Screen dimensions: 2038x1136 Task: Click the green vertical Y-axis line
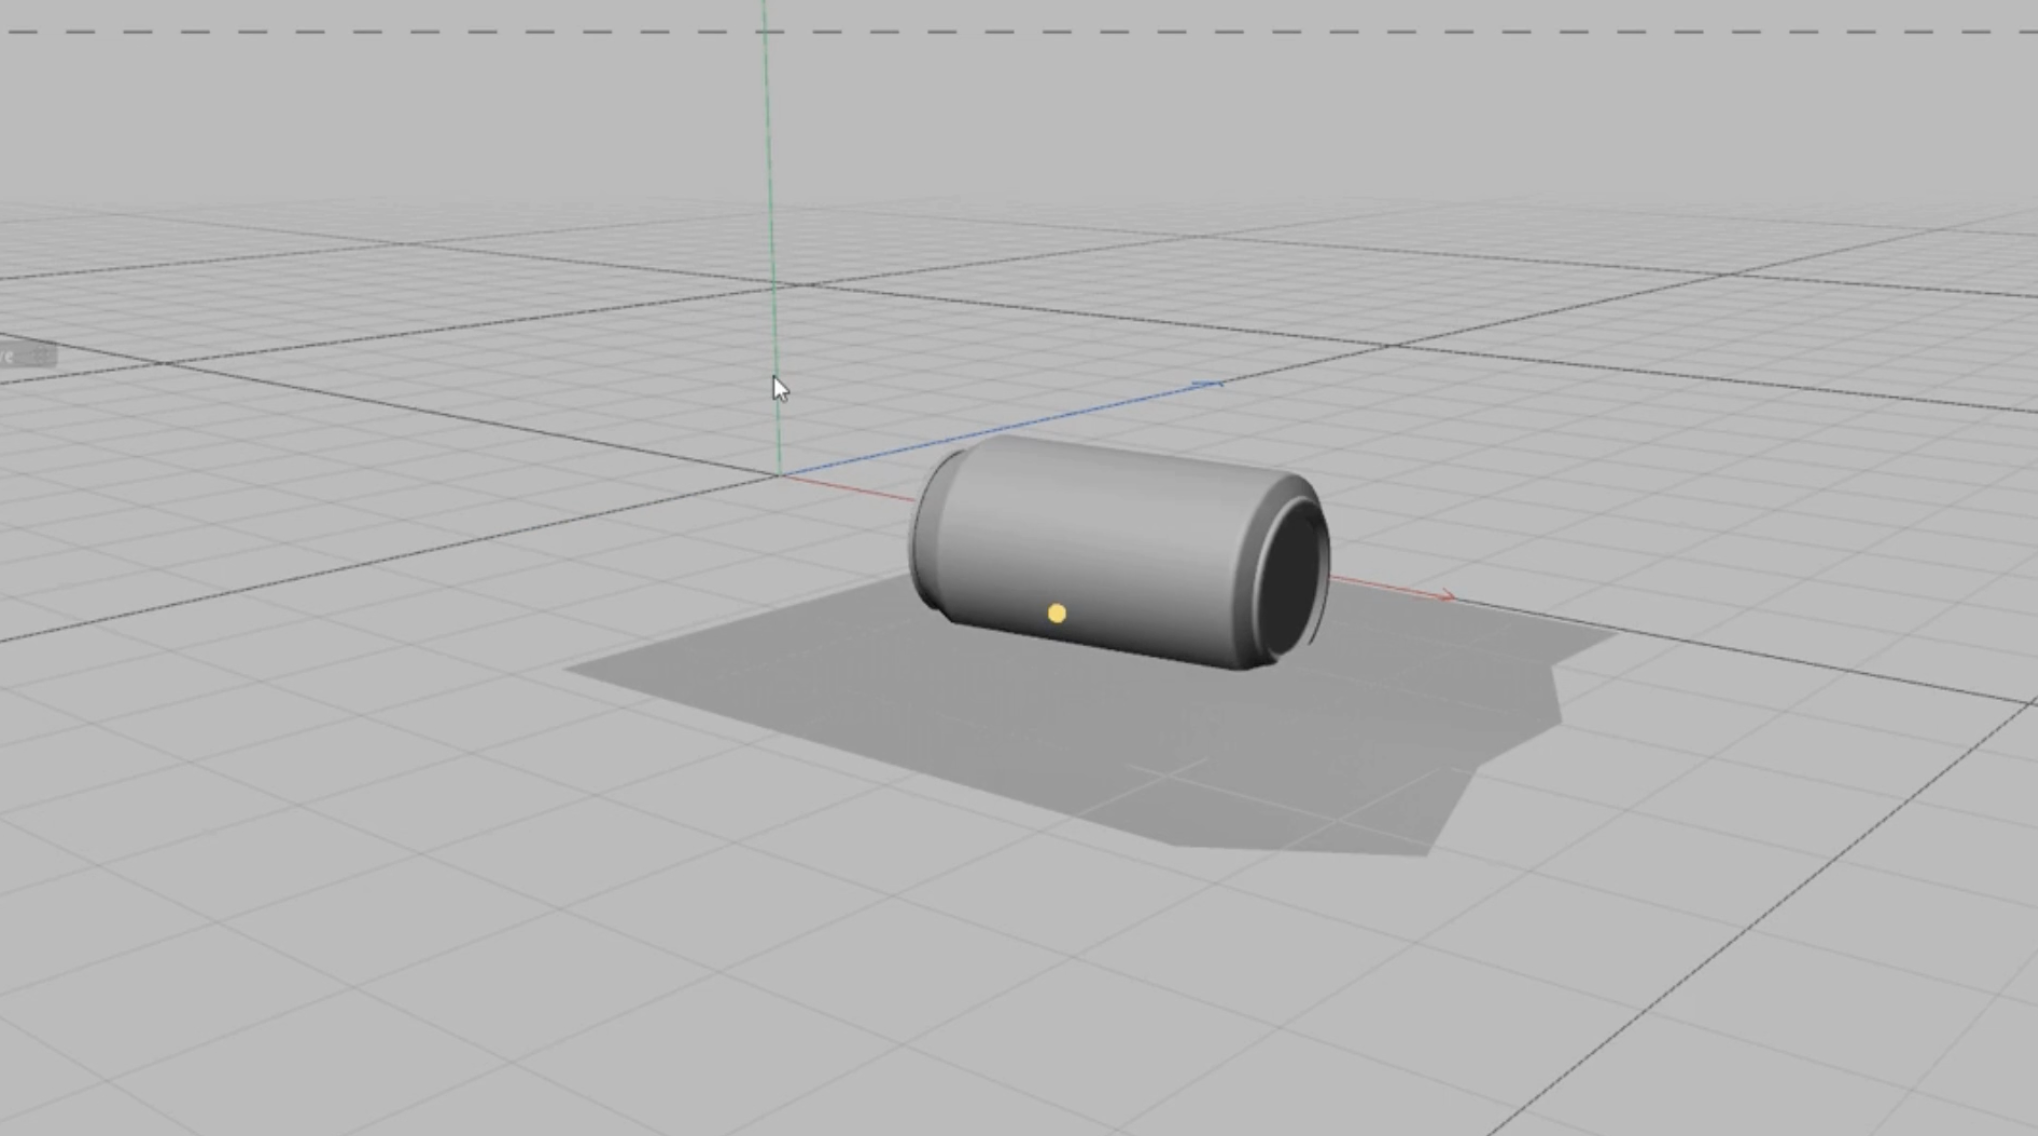coord(769,200)
